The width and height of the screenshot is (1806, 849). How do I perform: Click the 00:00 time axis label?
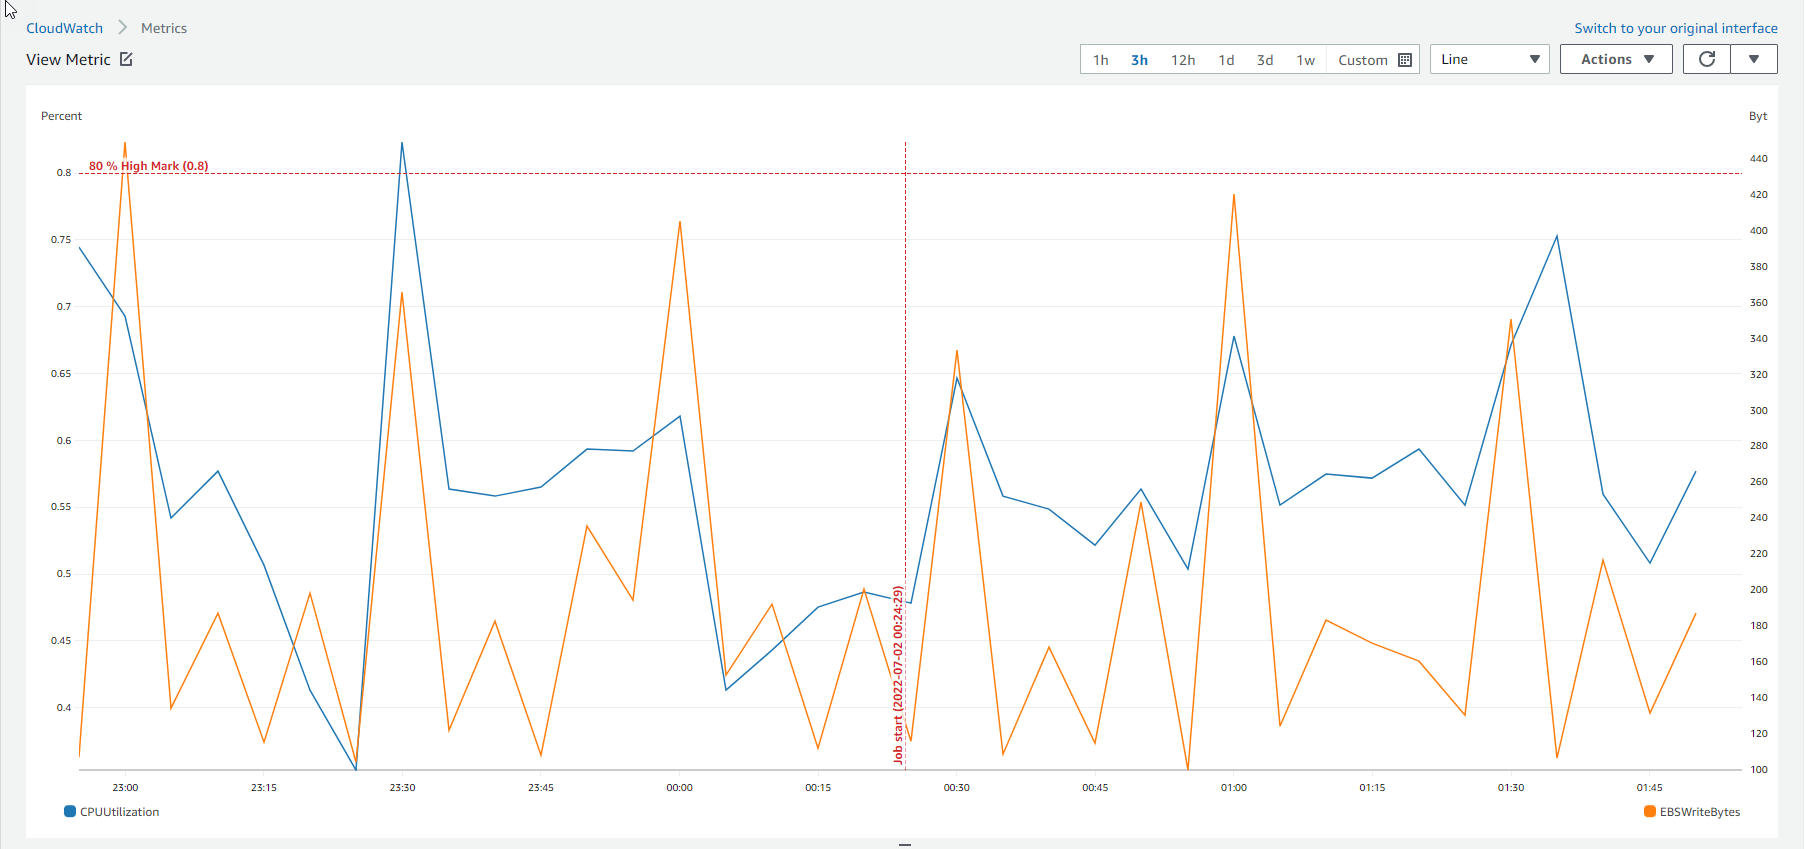tap(680, 788)
